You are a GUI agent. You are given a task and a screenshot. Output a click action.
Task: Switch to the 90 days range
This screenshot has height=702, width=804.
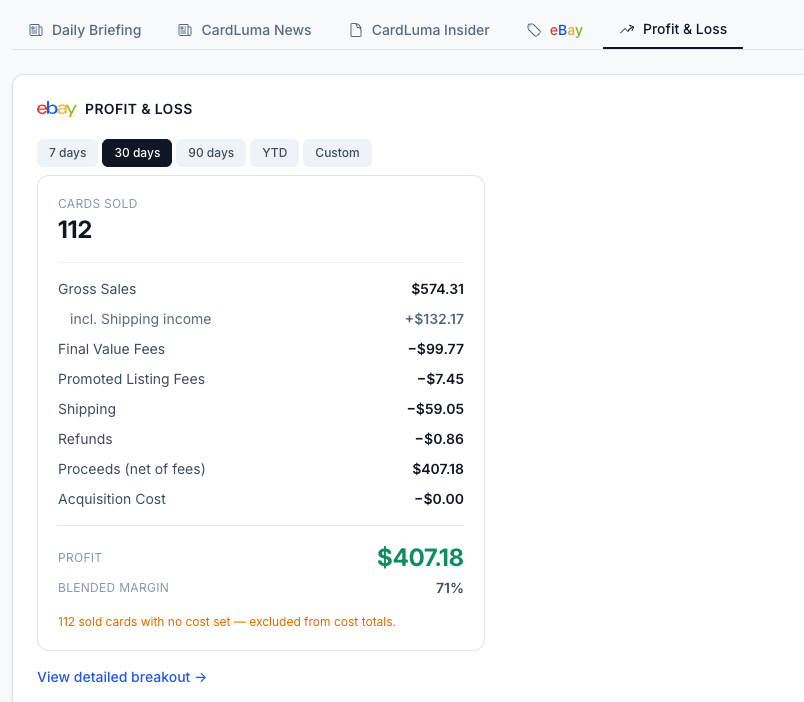211,153
